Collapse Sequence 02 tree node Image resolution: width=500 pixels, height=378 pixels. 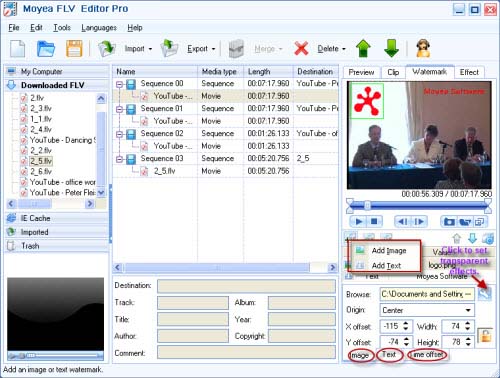click(119, 134)
